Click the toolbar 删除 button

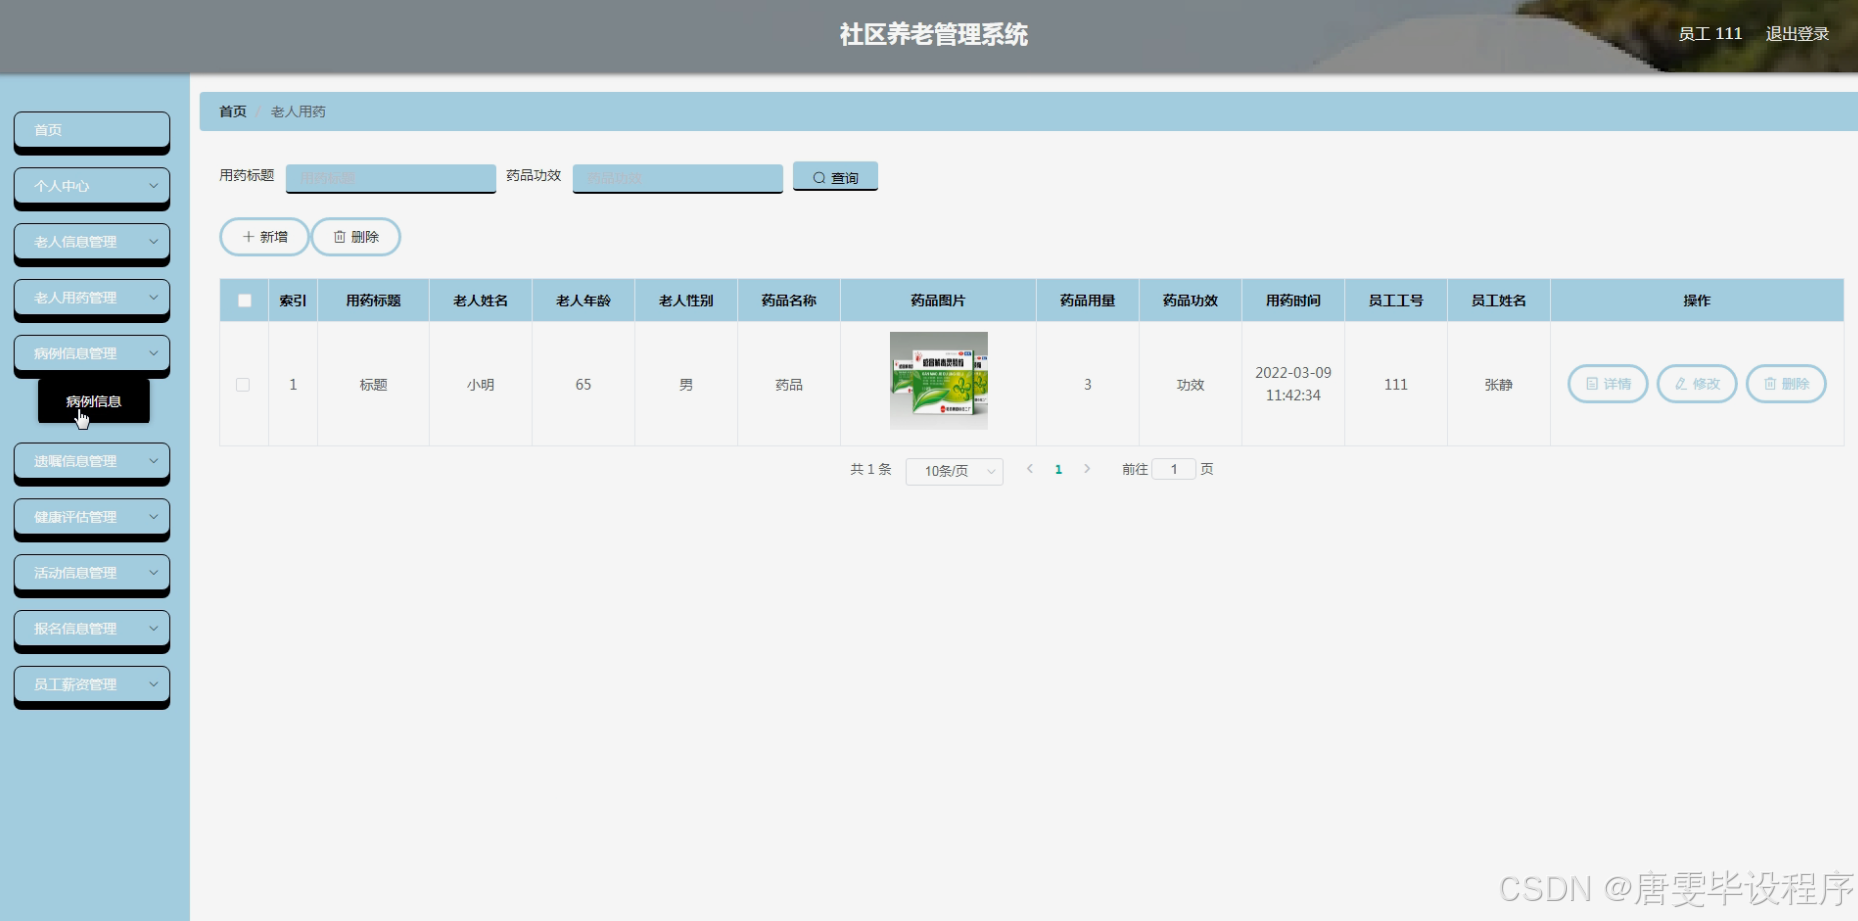pos(356,237)
